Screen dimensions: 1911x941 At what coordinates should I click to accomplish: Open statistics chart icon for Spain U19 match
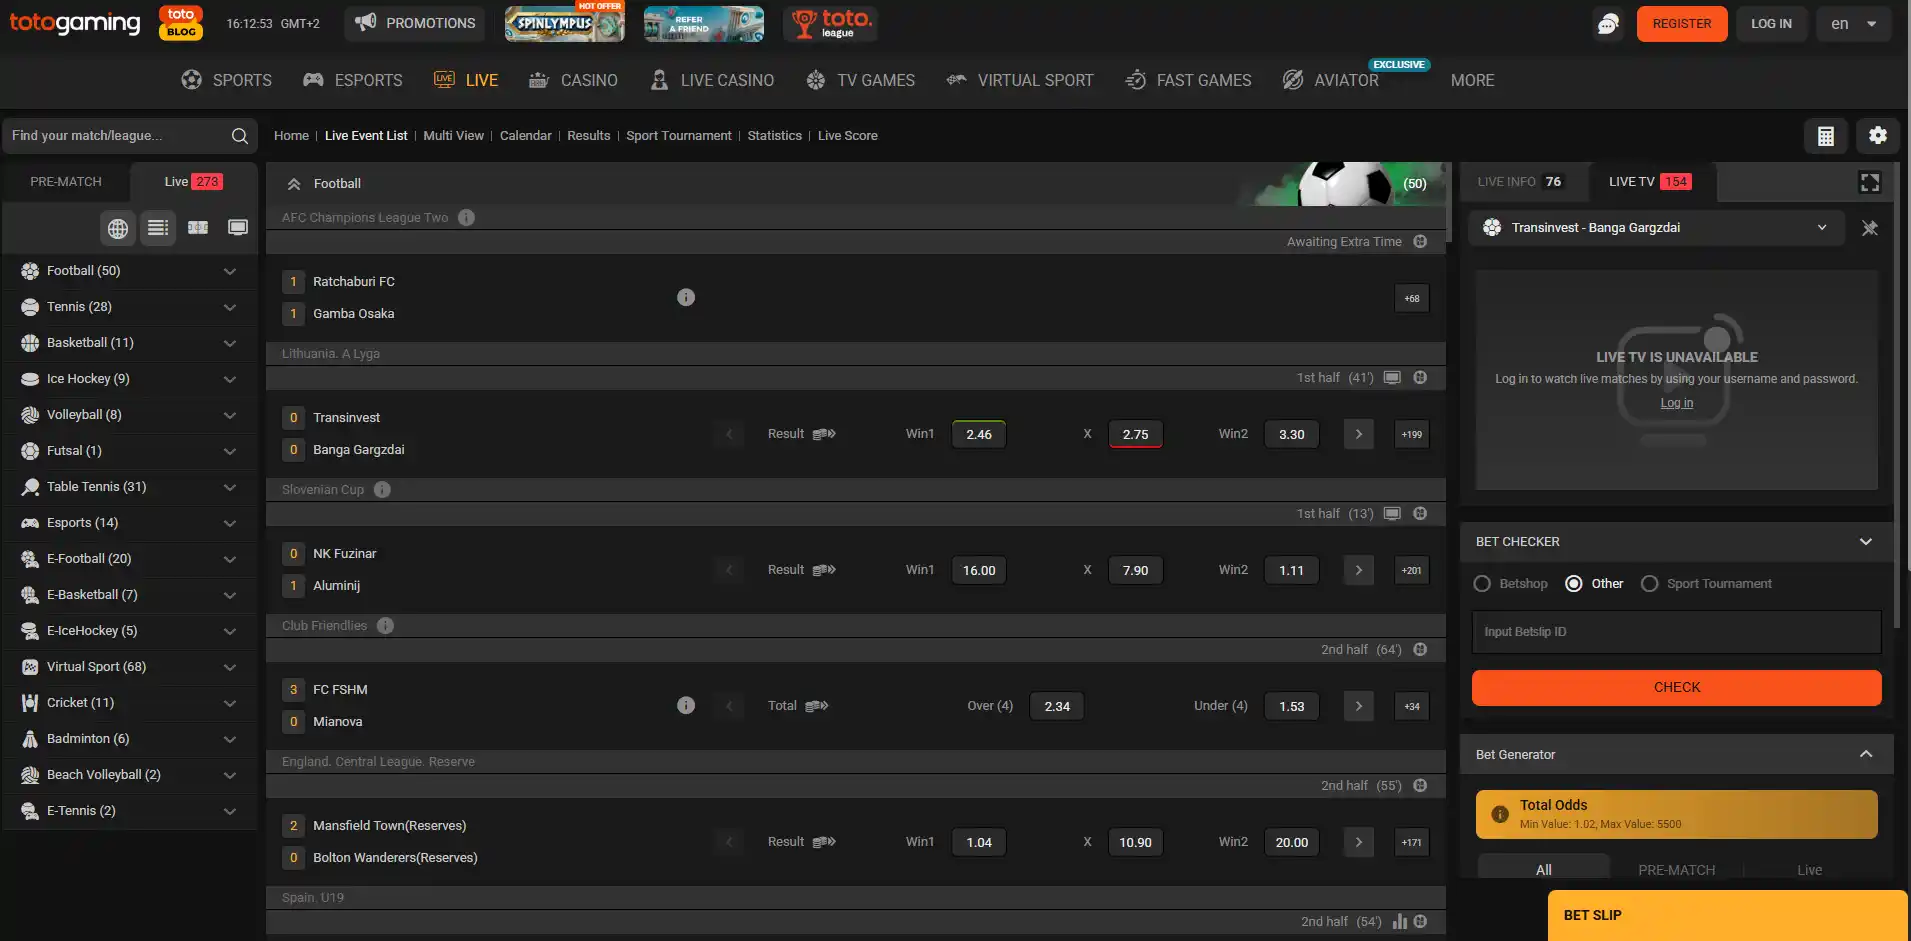[1399, 922]
